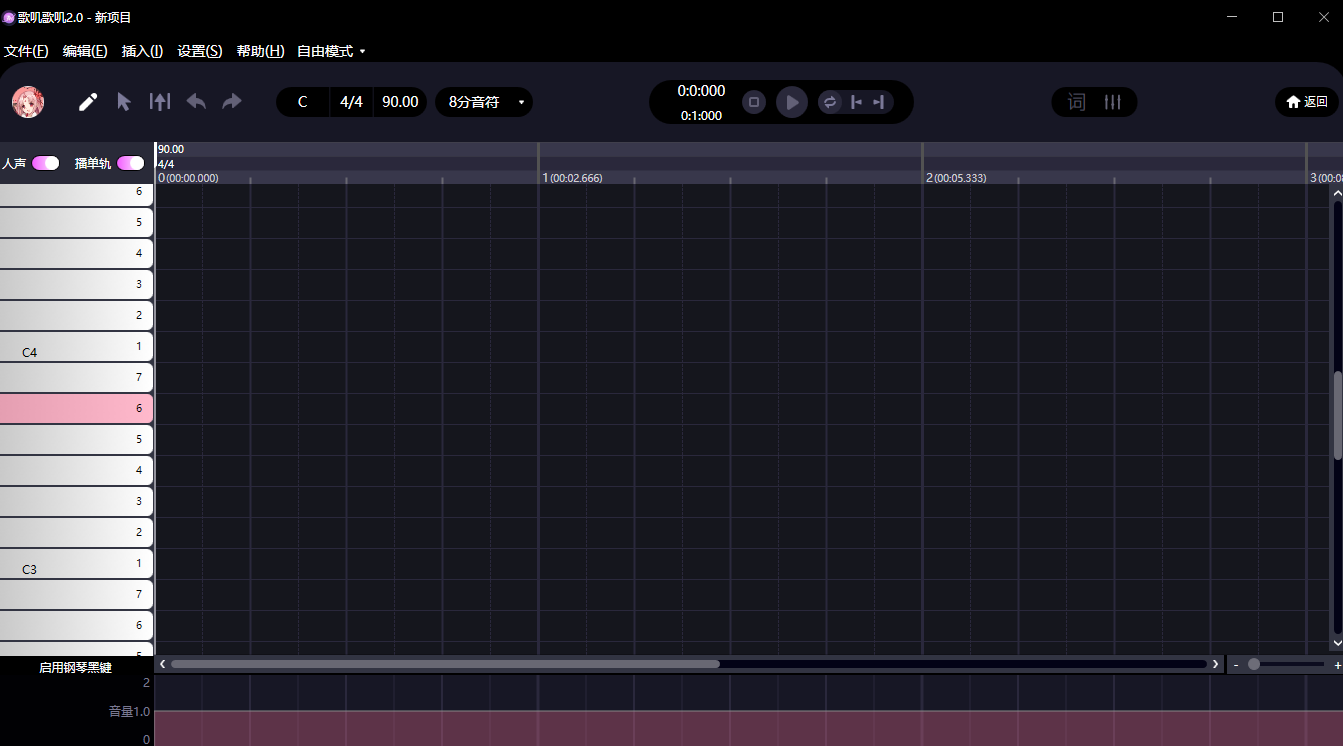Open the 文件(F) menu

tap(26, 51)
